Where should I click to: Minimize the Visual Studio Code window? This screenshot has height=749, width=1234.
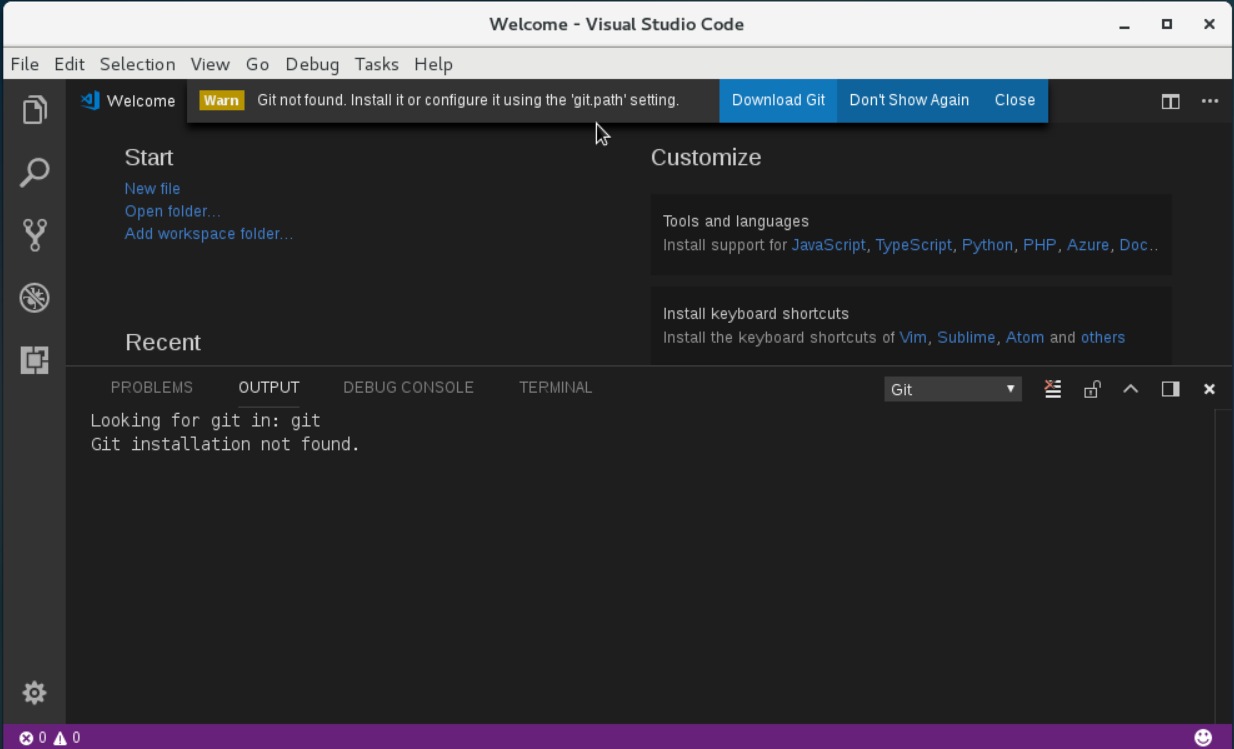(x=1123, y=24)
